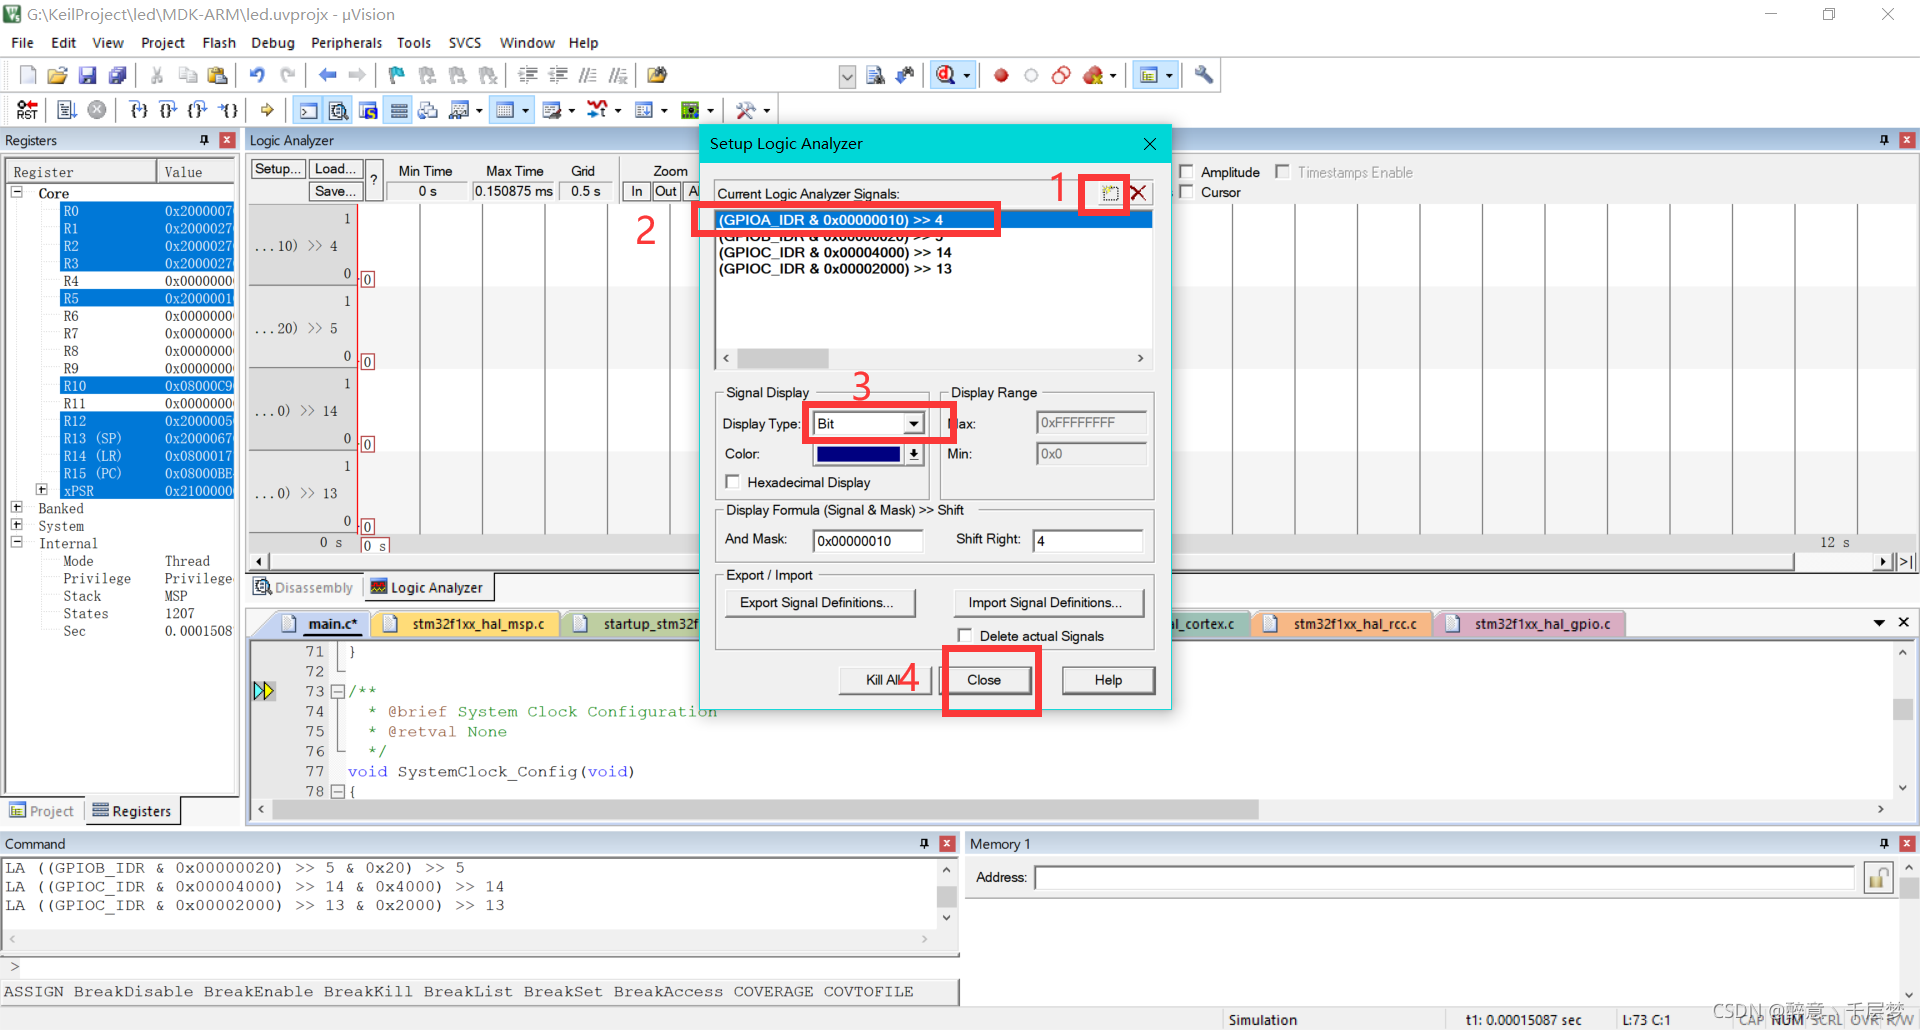Image resolution: width=1920 pixels, height=1030 pixels.
Task: Open the Display Type dropdown
Action: click(913, 424)
